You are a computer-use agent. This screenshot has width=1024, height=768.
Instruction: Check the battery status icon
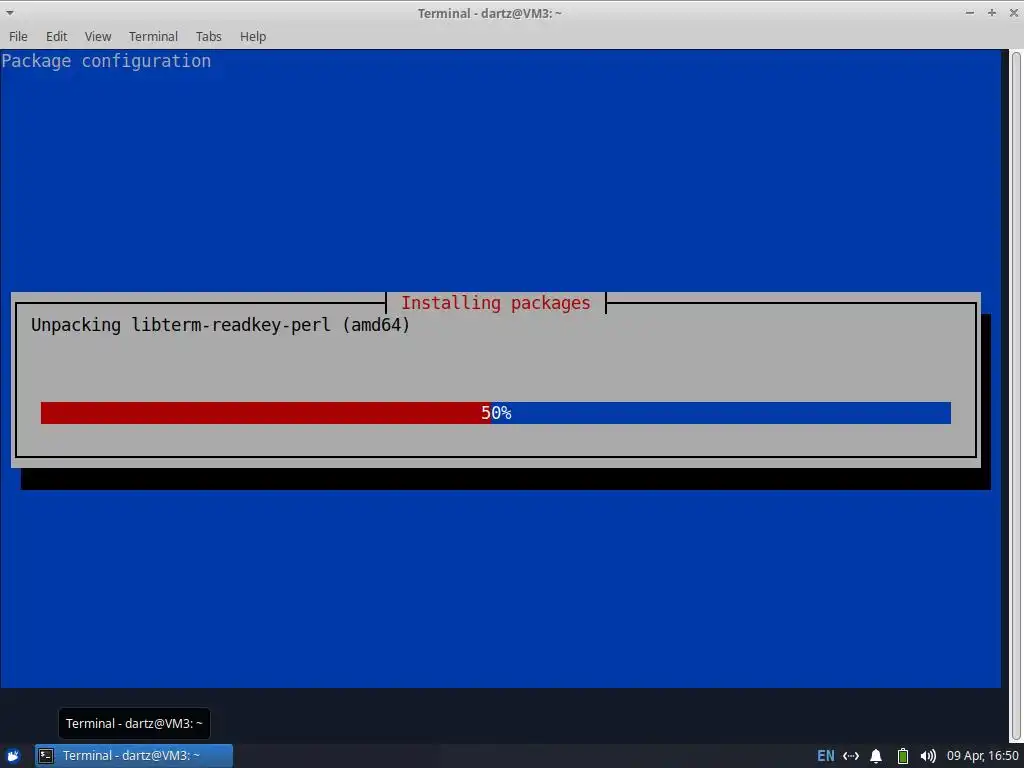(x=903, y=756)
